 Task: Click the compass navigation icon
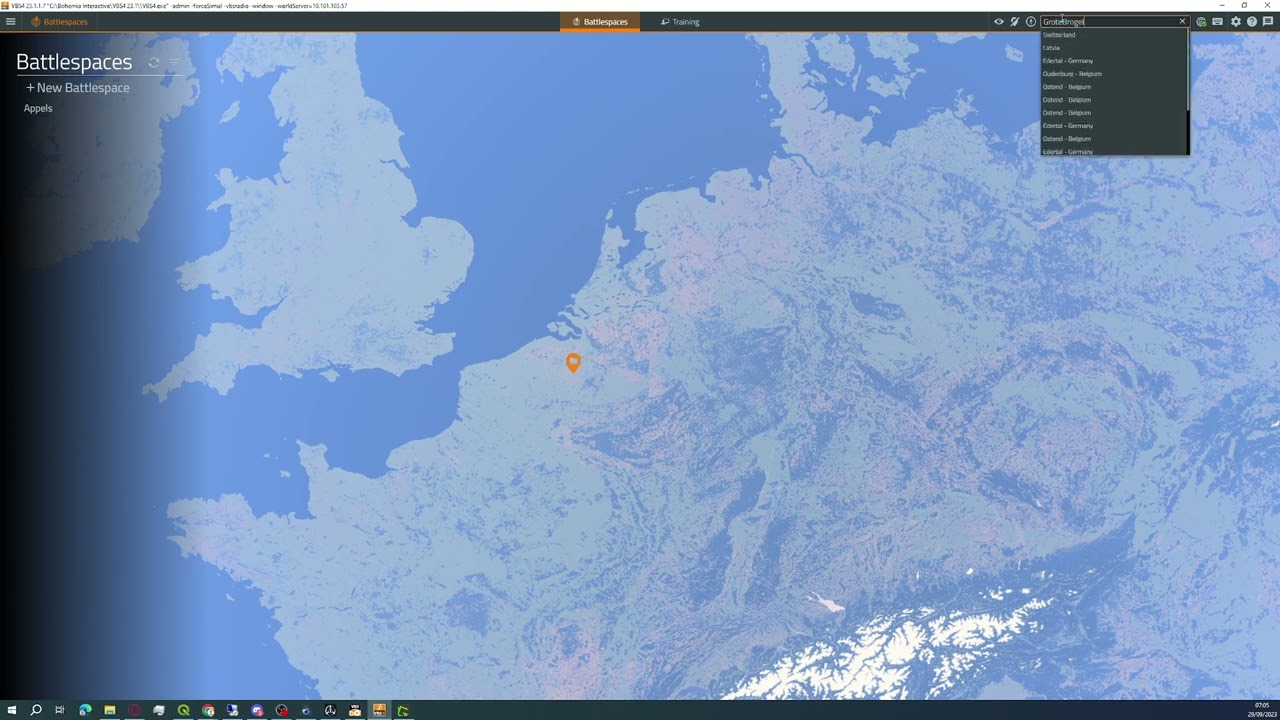click(1030, 21)
